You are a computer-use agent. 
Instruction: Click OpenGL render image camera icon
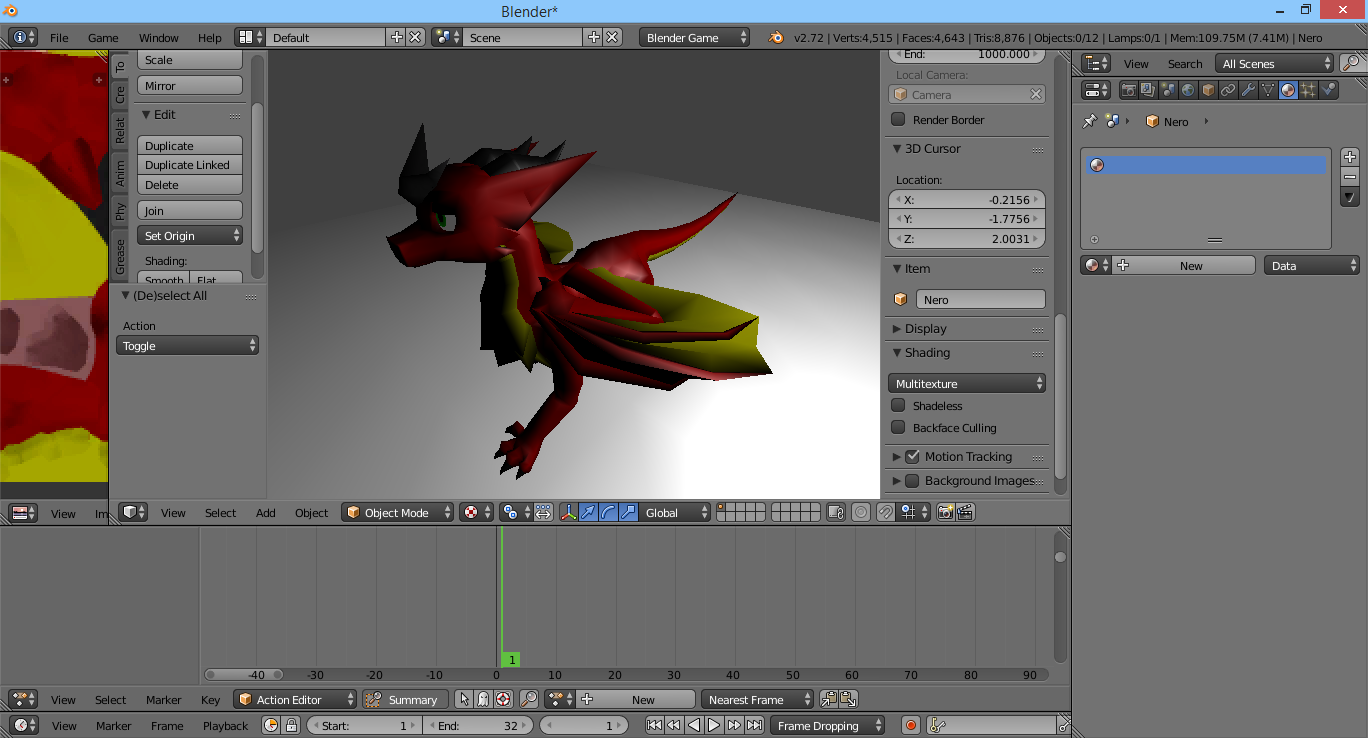(x=945, y=512)
